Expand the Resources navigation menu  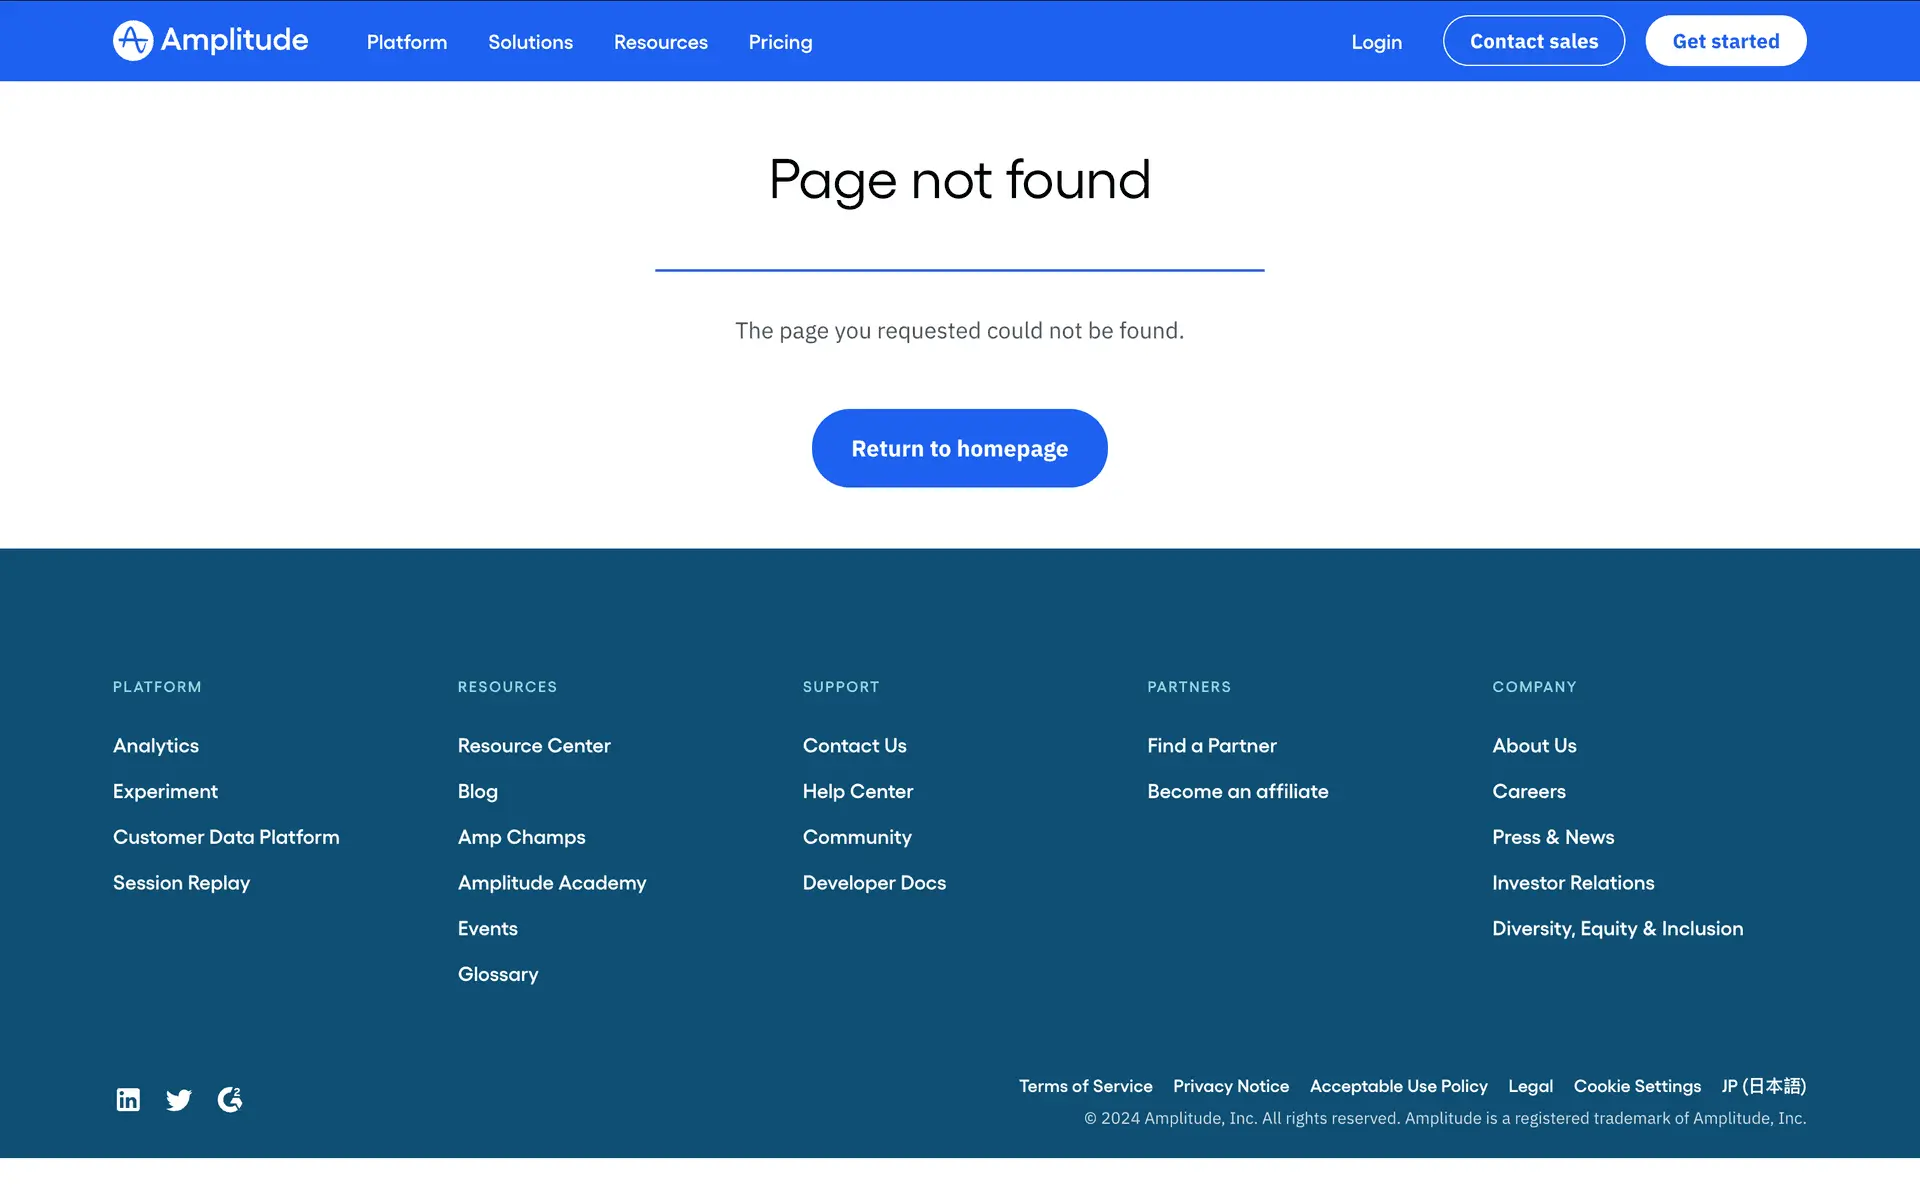[x=660, y=42]
